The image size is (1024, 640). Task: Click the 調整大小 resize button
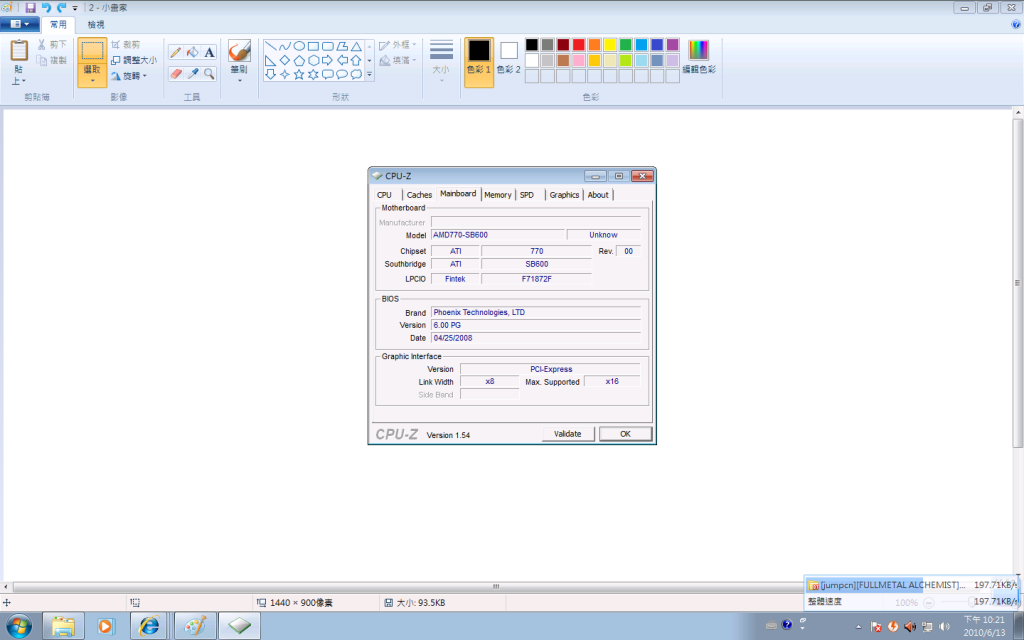[x=133, y=60]
